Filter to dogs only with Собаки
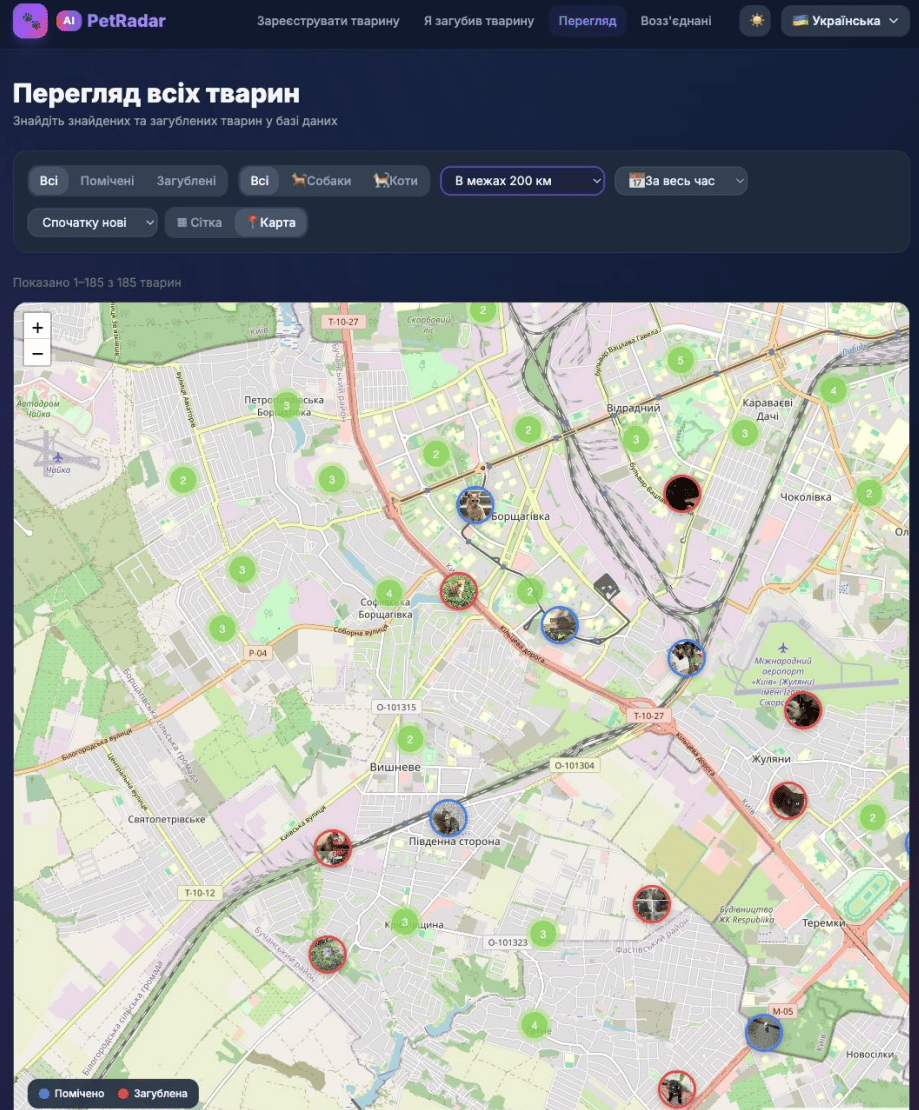The height and width of the screenshot is (1110, 919). tap(322, 181)
